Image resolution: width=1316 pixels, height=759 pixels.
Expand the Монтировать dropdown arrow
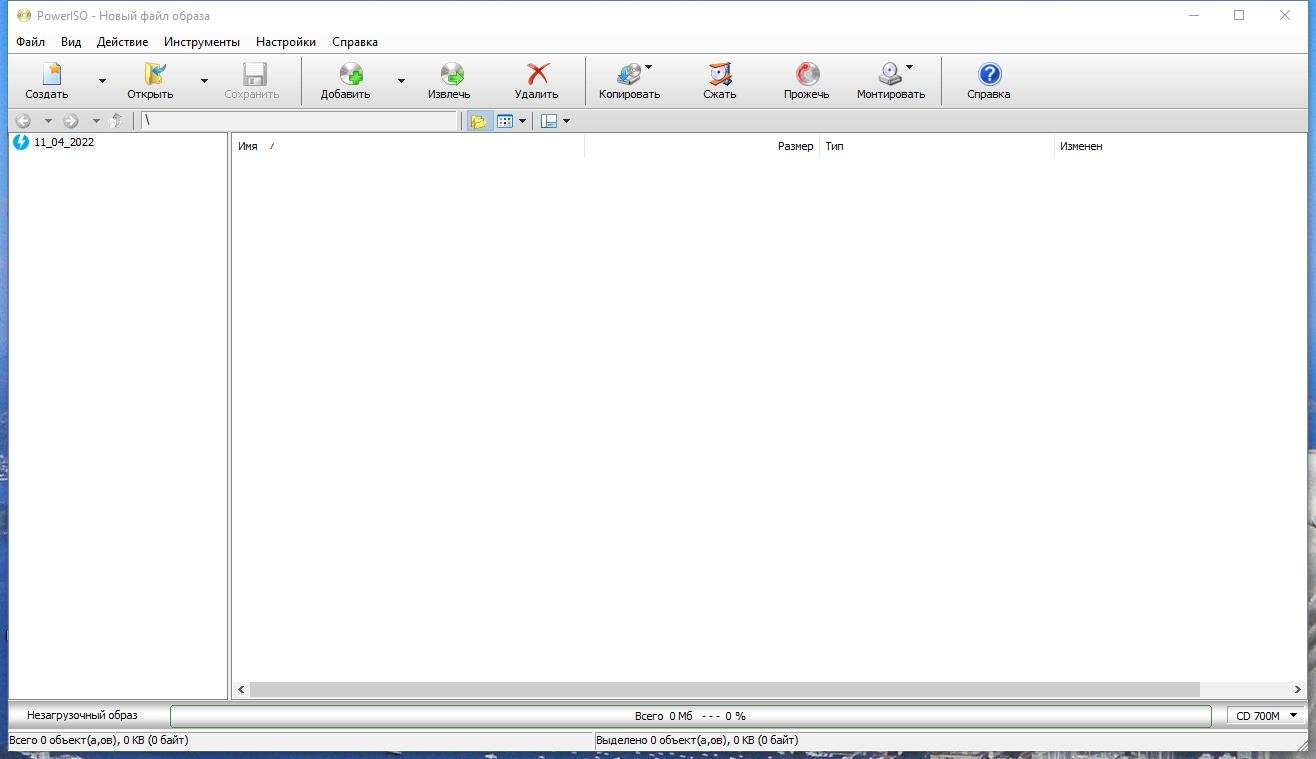pyautogui.click(x=909, y=67)
